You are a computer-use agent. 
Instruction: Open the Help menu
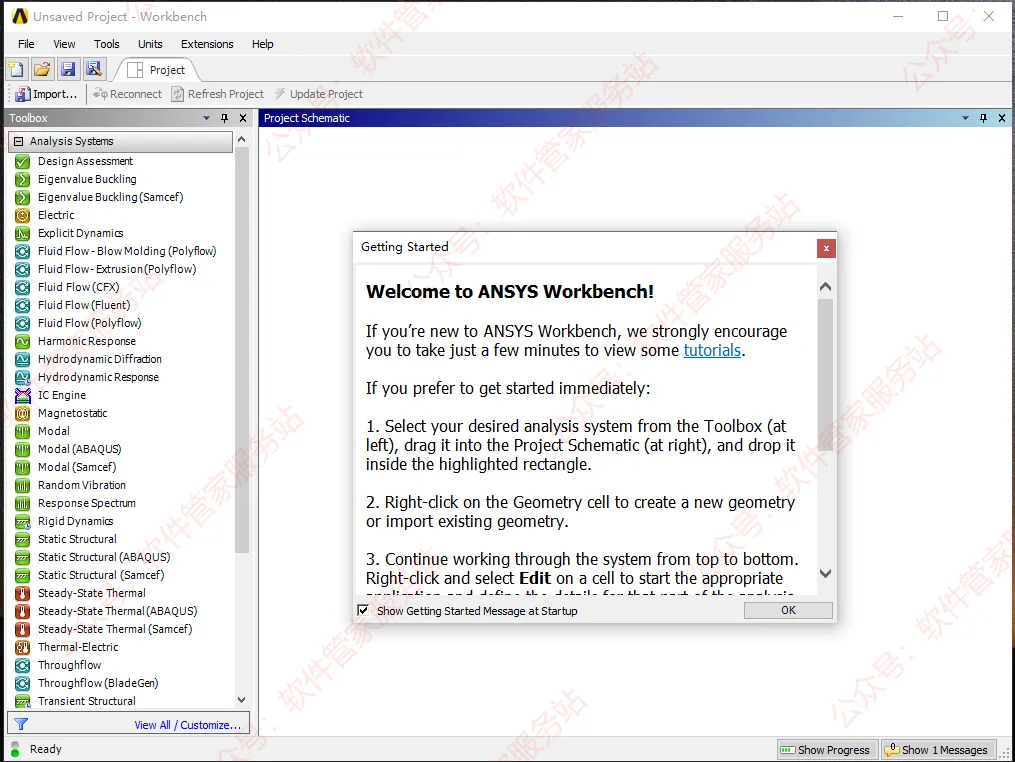[263, 44]
